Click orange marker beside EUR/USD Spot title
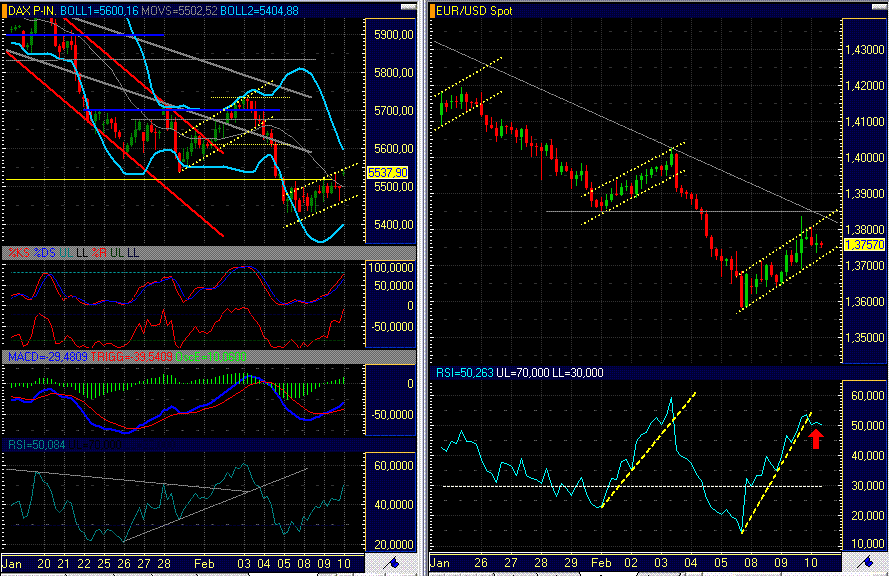 click(433, 11)
